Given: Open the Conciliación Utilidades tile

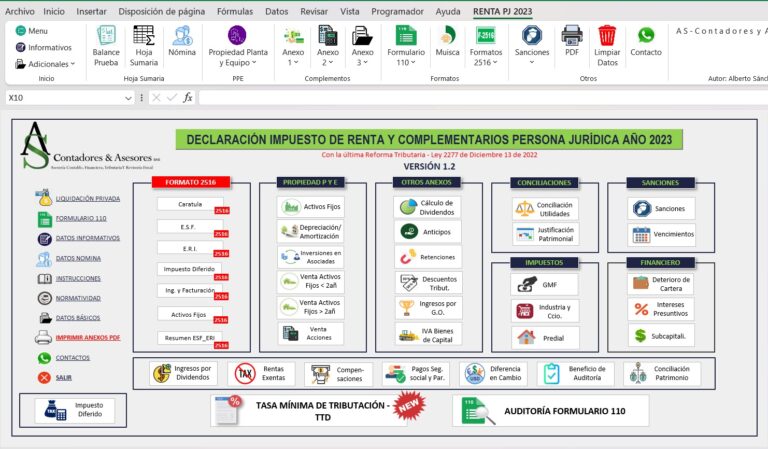Looking at the screenshot, I should click(545, 209).
